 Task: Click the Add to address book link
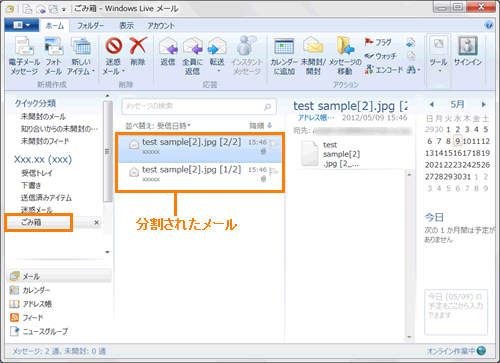point(316,118)
